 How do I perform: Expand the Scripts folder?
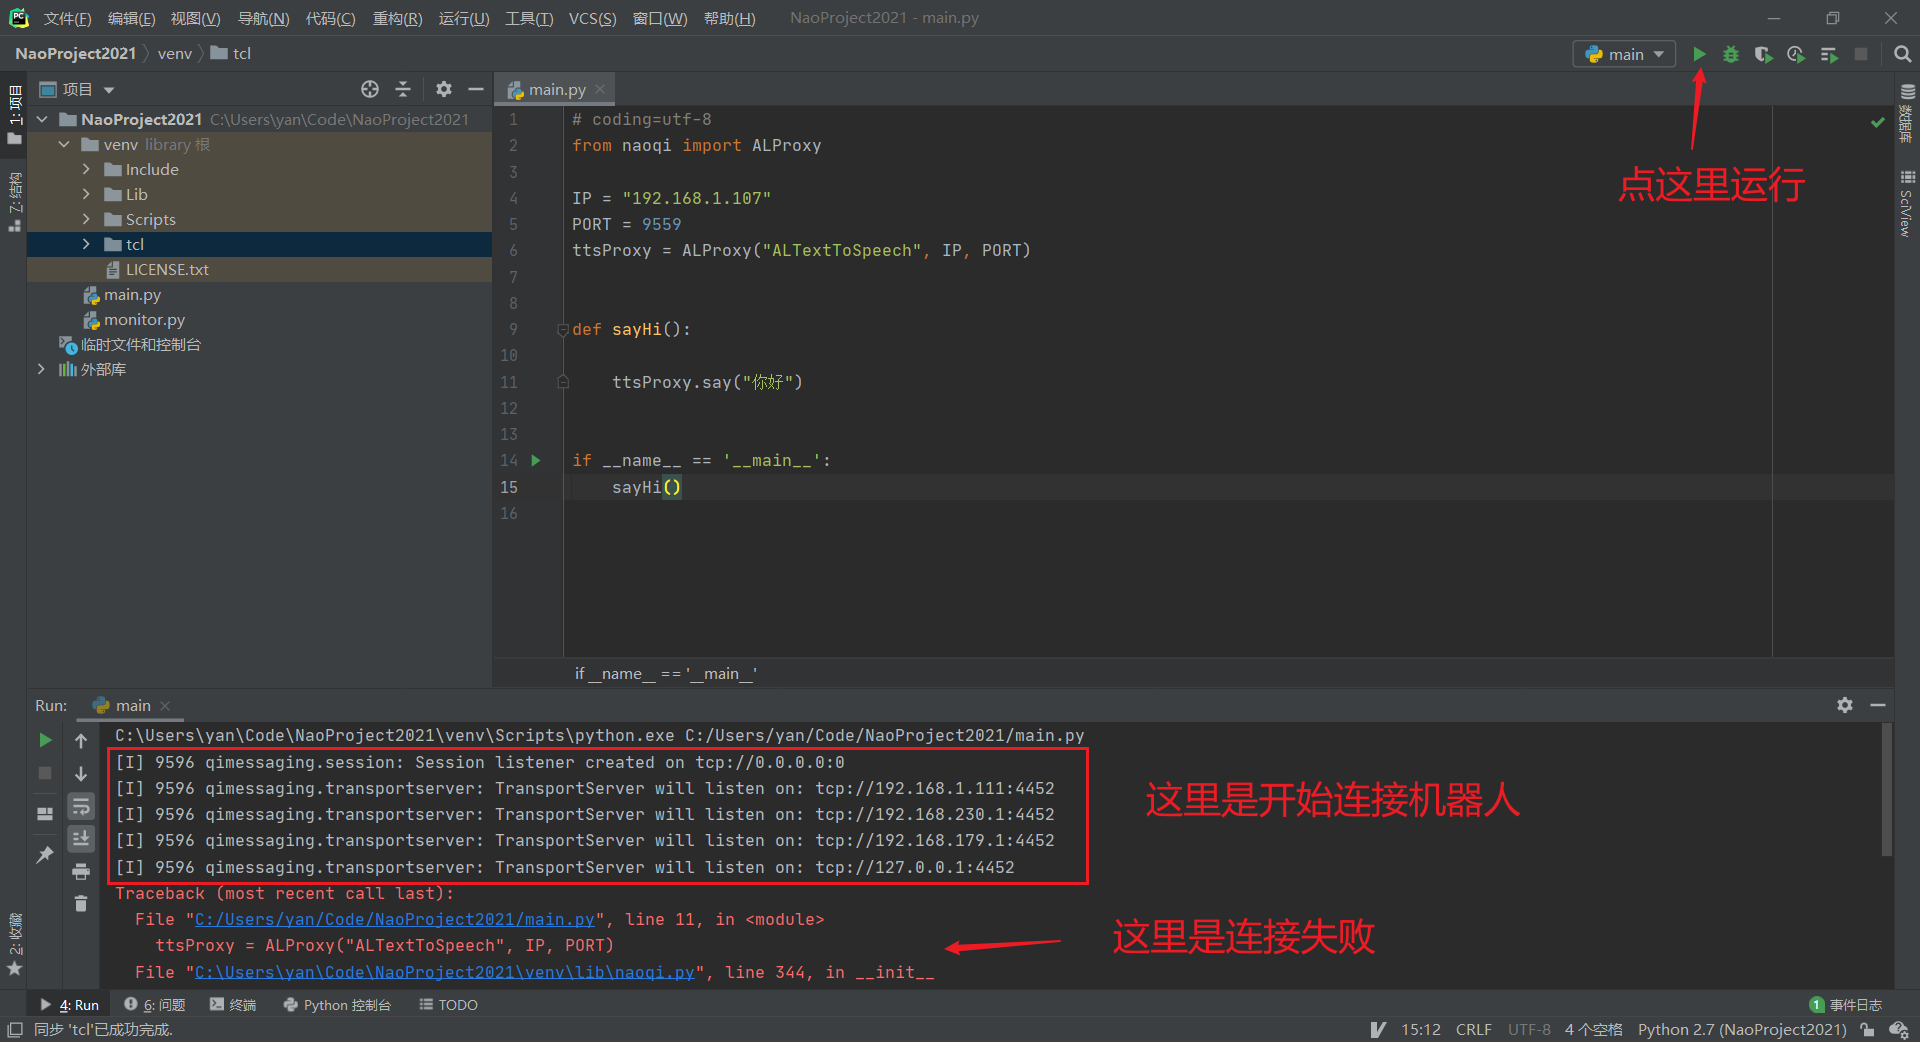pos(86,219)
